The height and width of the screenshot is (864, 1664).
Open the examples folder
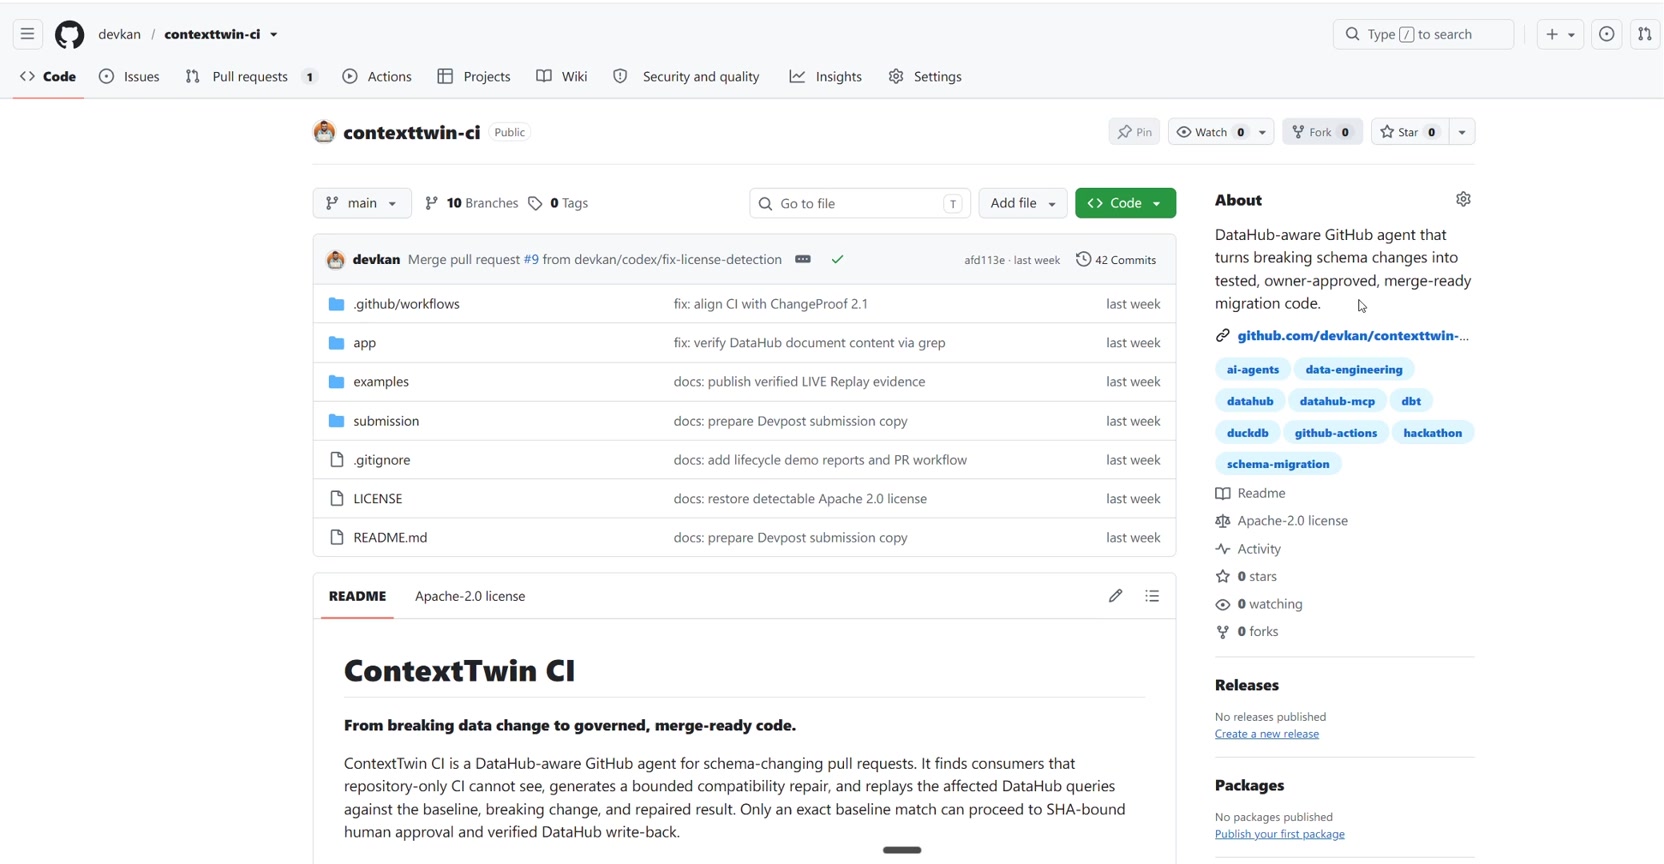pyautogui.click(x=381, y=382)
